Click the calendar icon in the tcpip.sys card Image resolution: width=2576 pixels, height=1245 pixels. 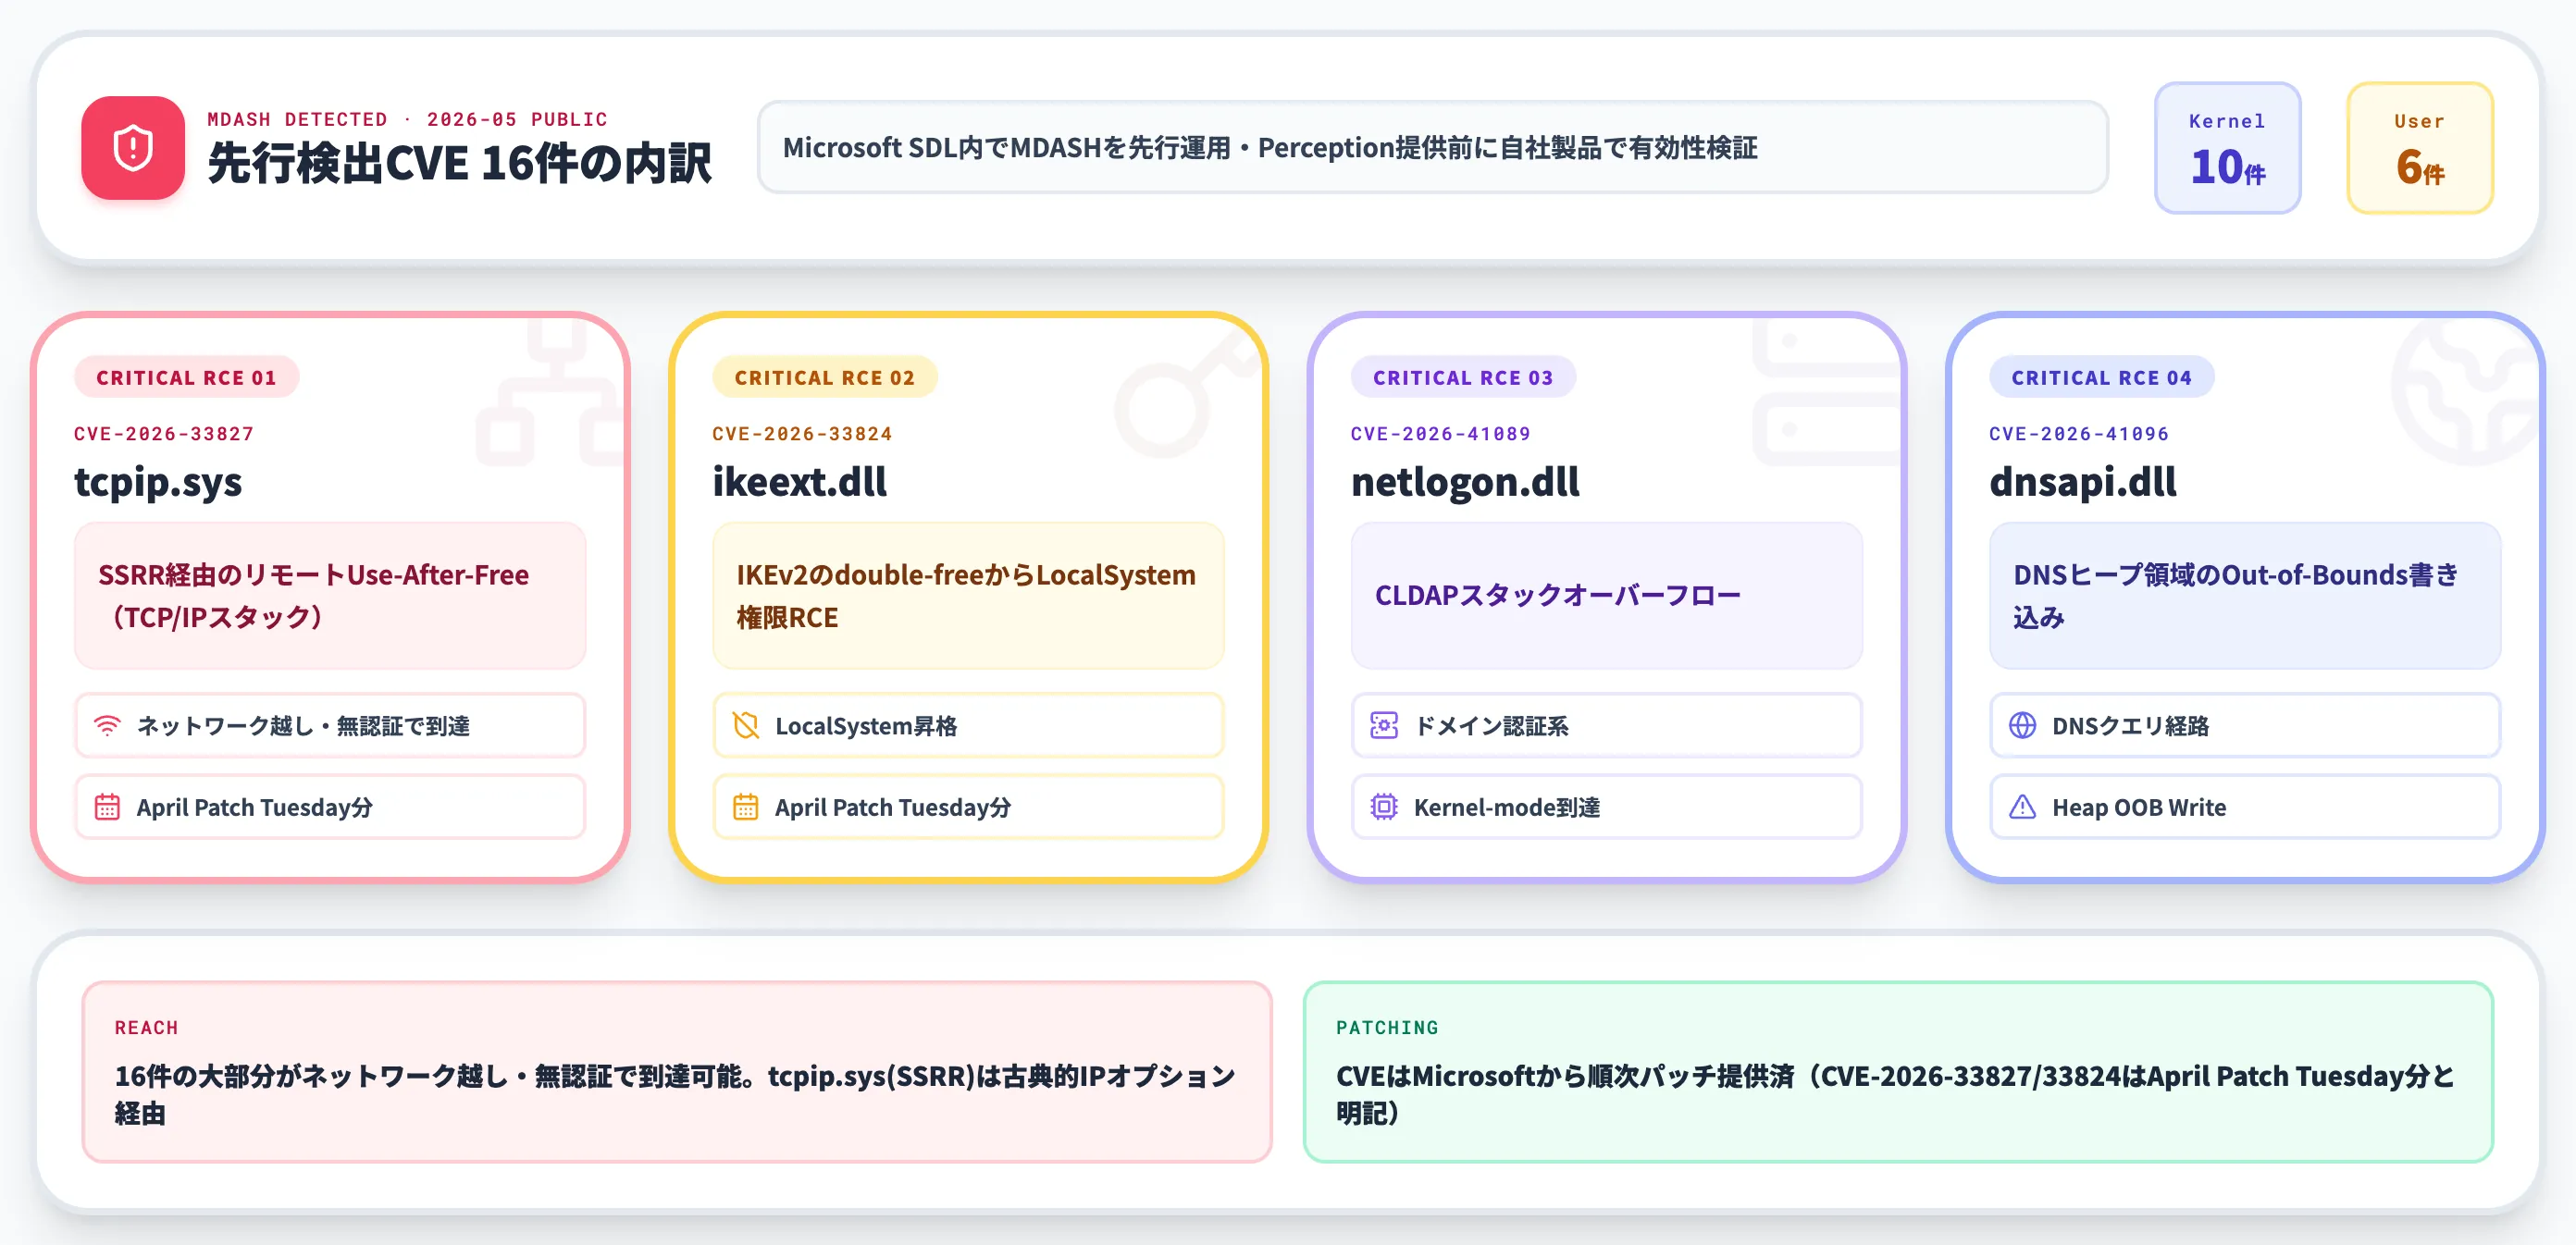pos(107,807)
